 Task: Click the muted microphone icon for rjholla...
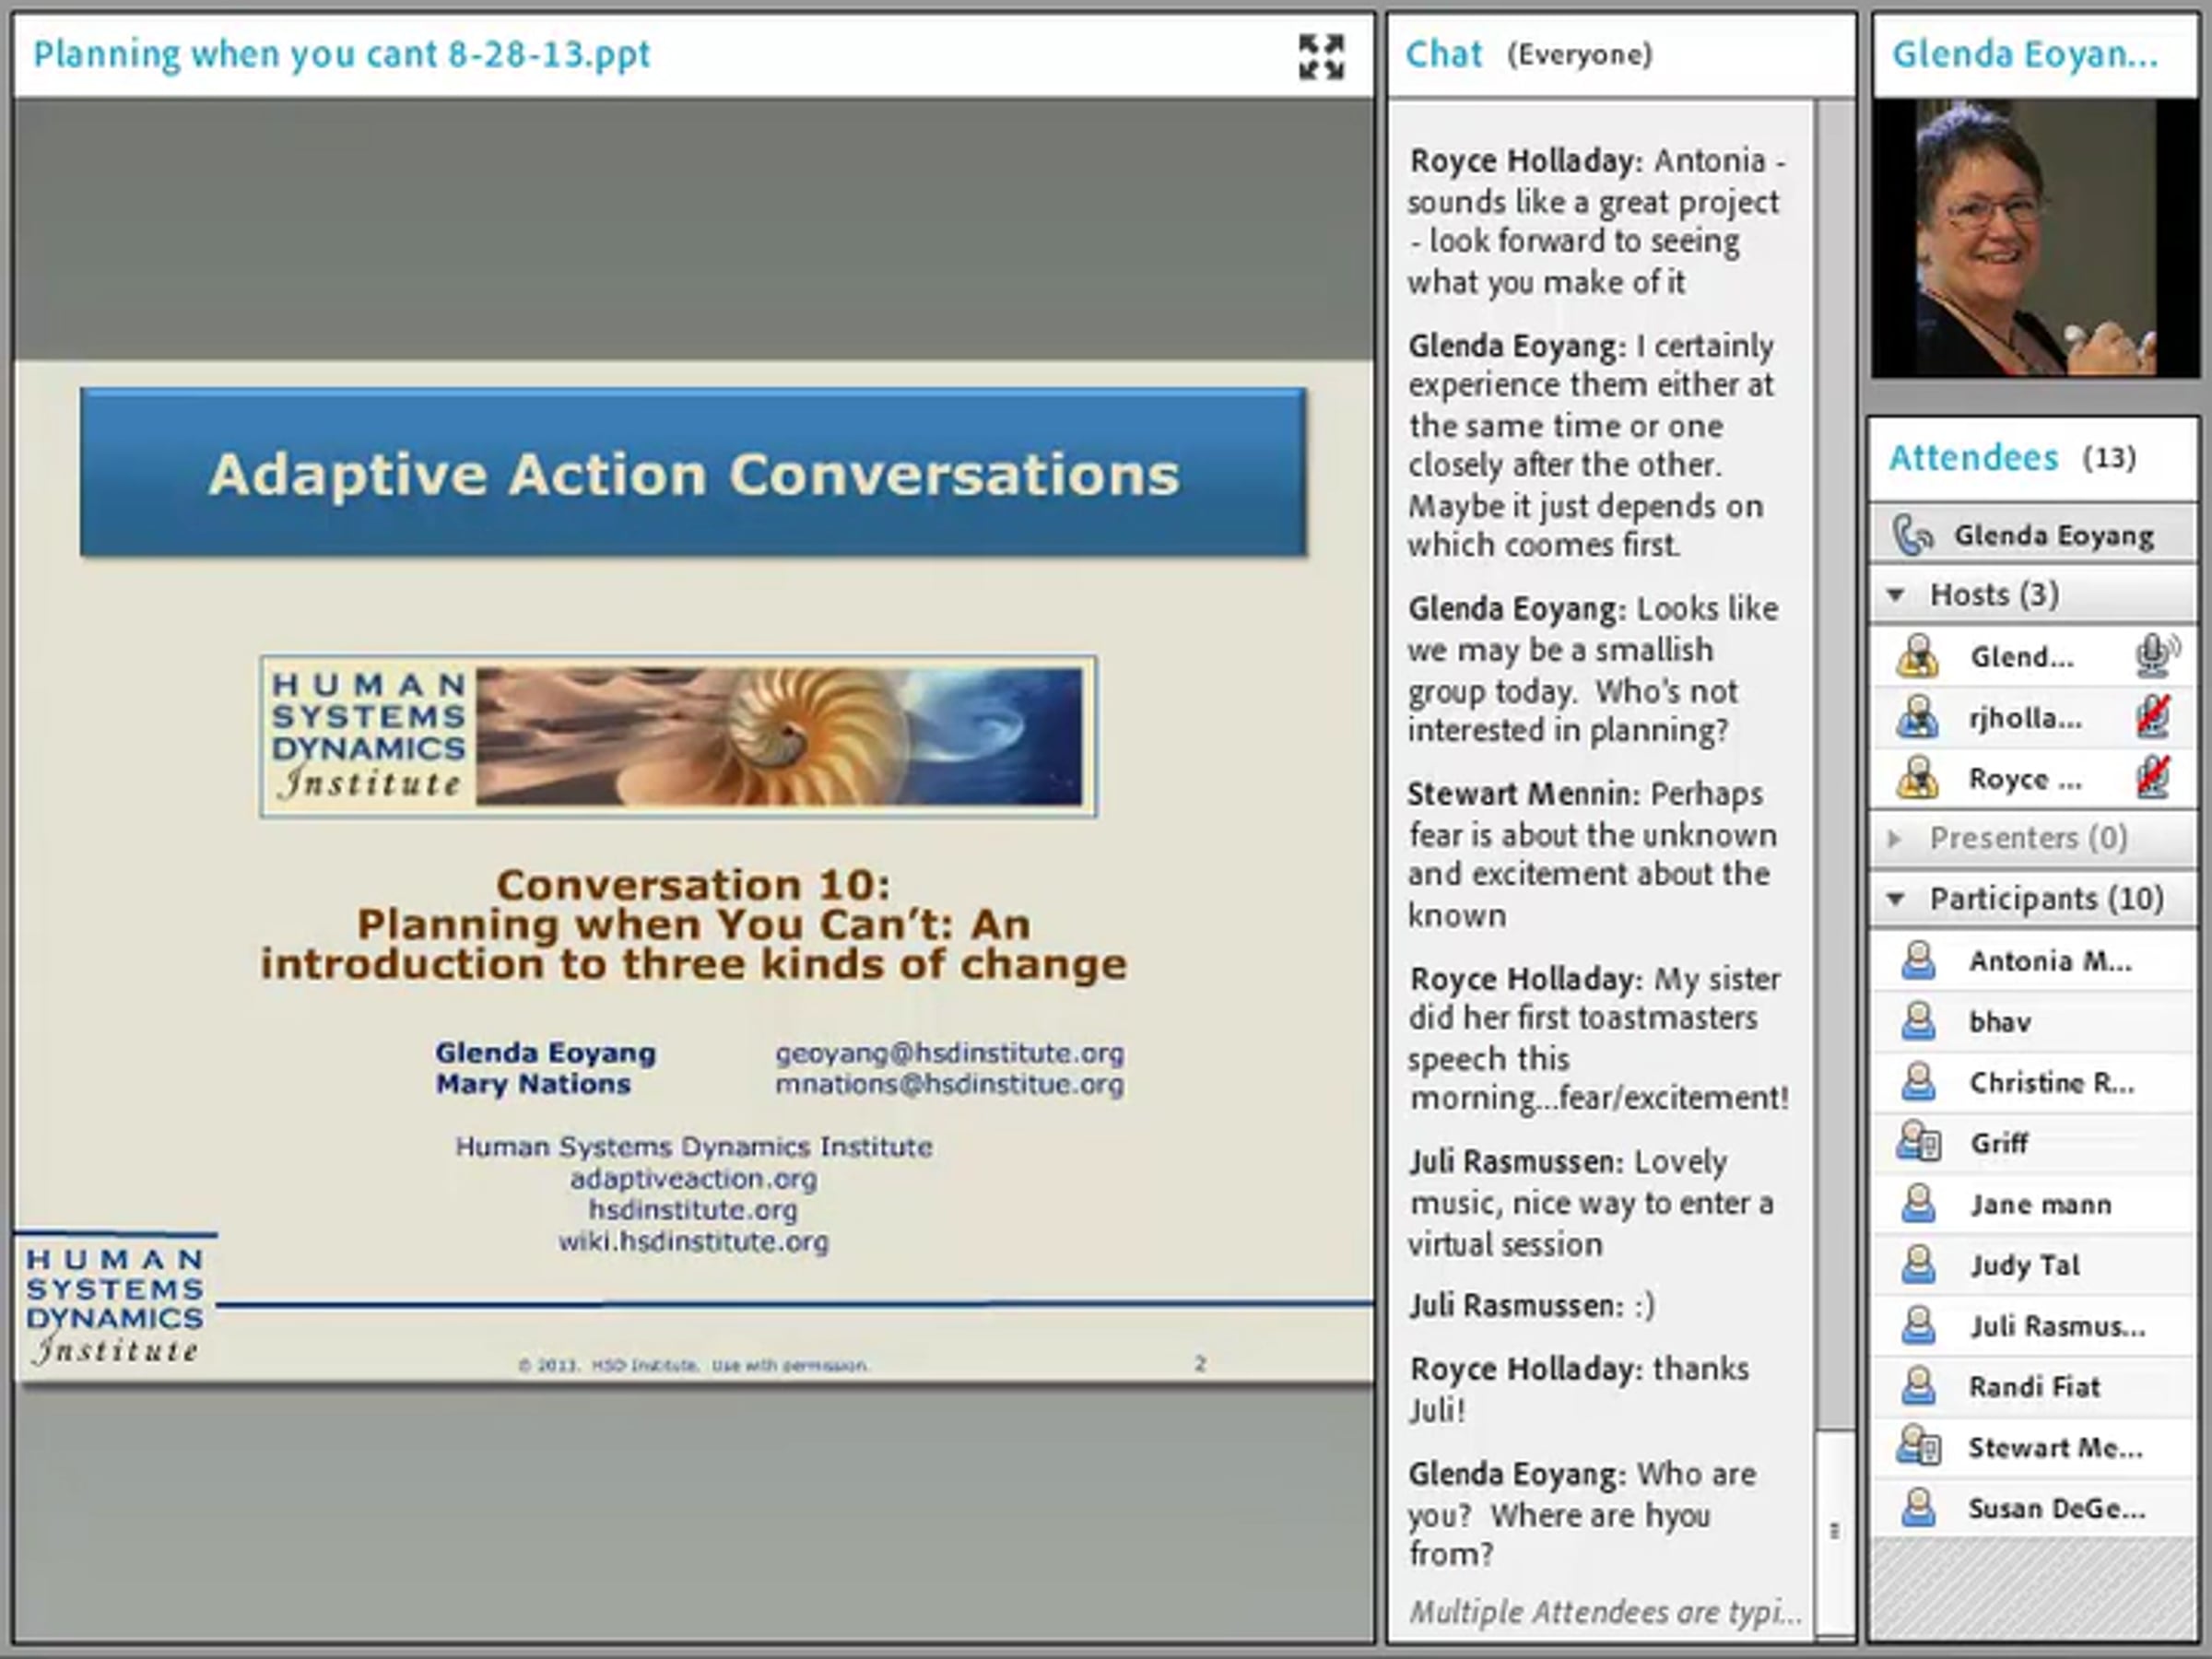2153,717
